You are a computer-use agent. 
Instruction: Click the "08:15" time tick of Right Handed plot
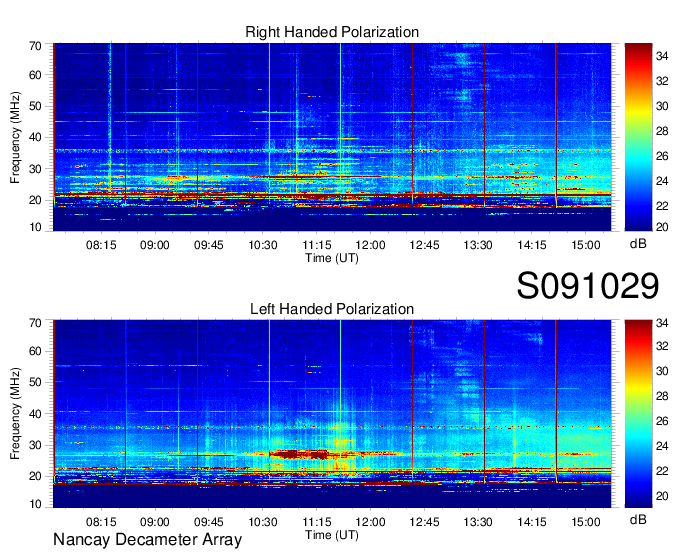pos(101,245)
